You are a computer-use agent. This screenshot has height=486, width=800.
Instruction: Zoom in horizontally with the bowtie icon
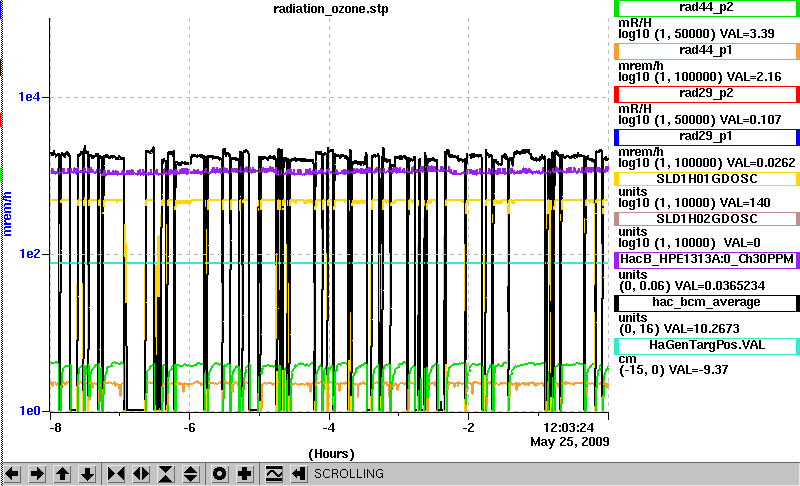point(116,474)
